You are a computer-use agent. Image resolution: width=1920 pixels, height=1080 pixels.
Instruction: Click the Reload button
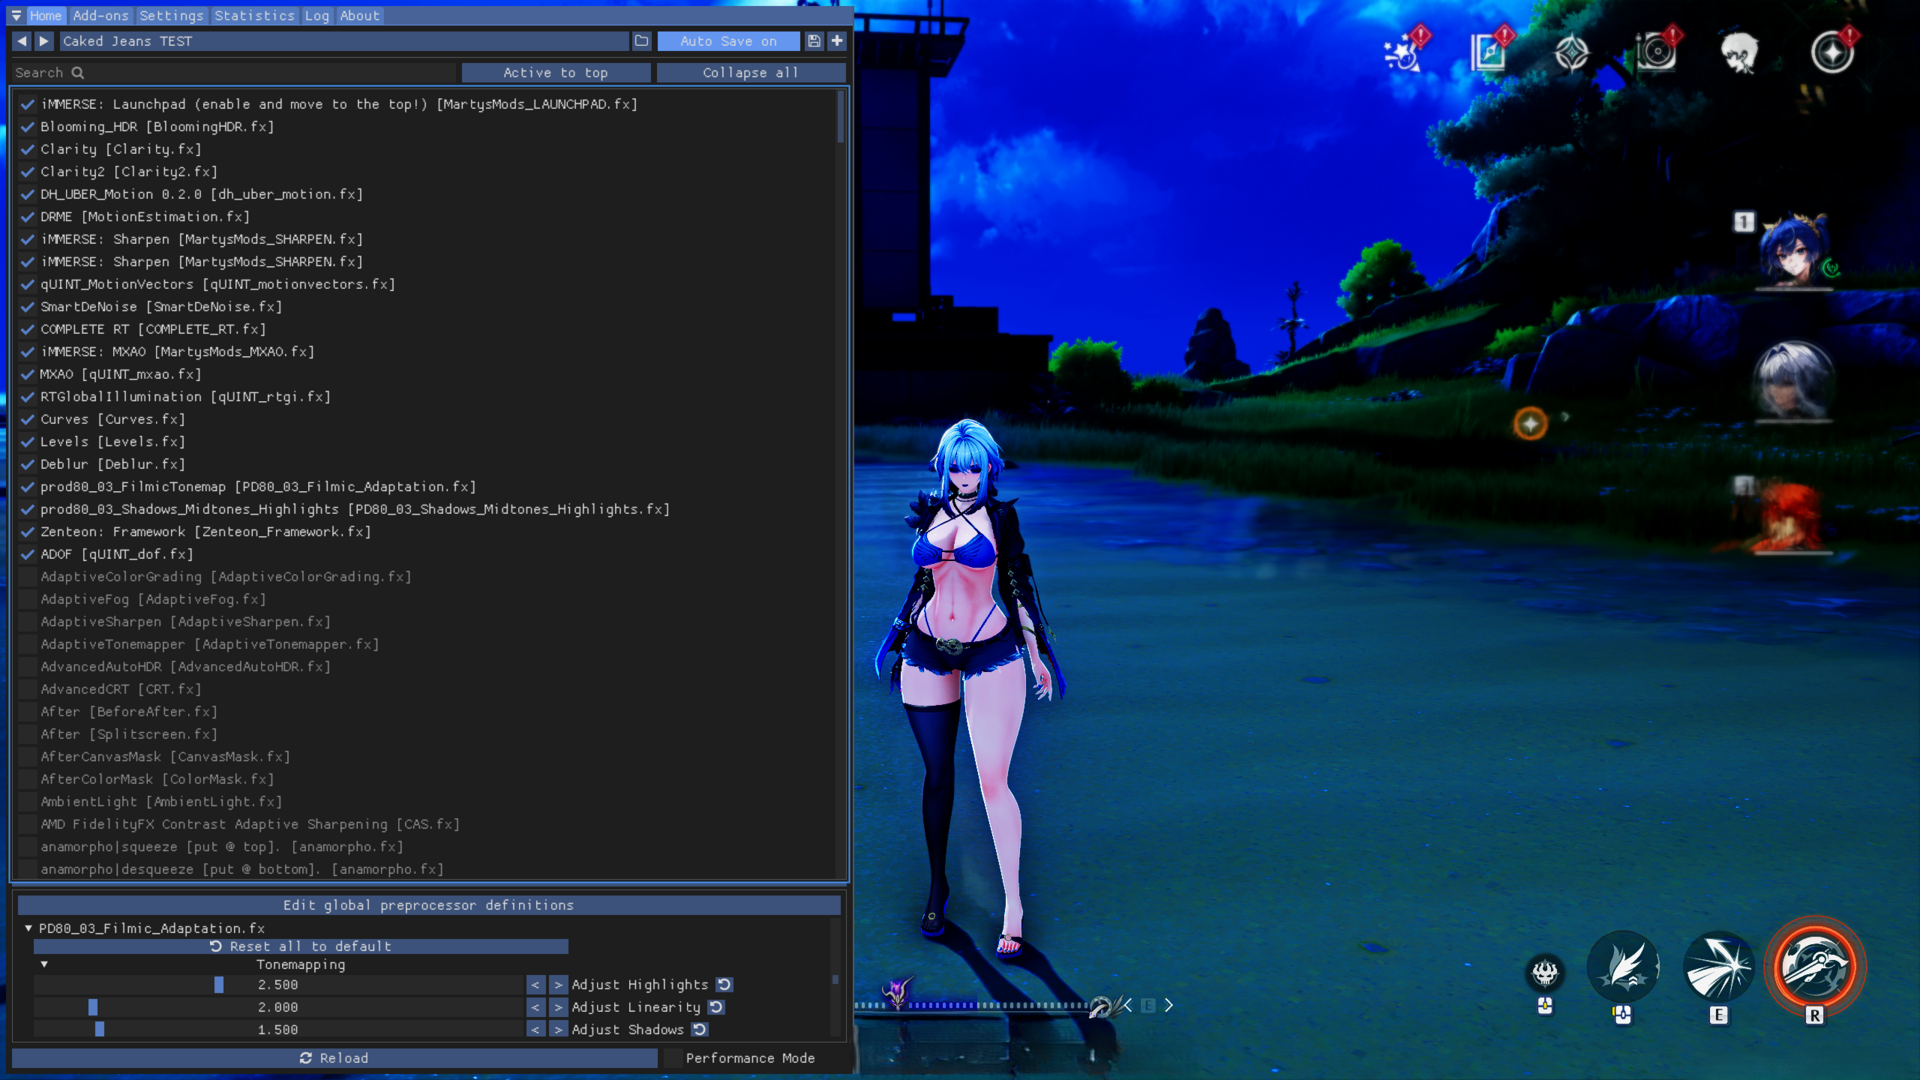(x=334, y=1058)
